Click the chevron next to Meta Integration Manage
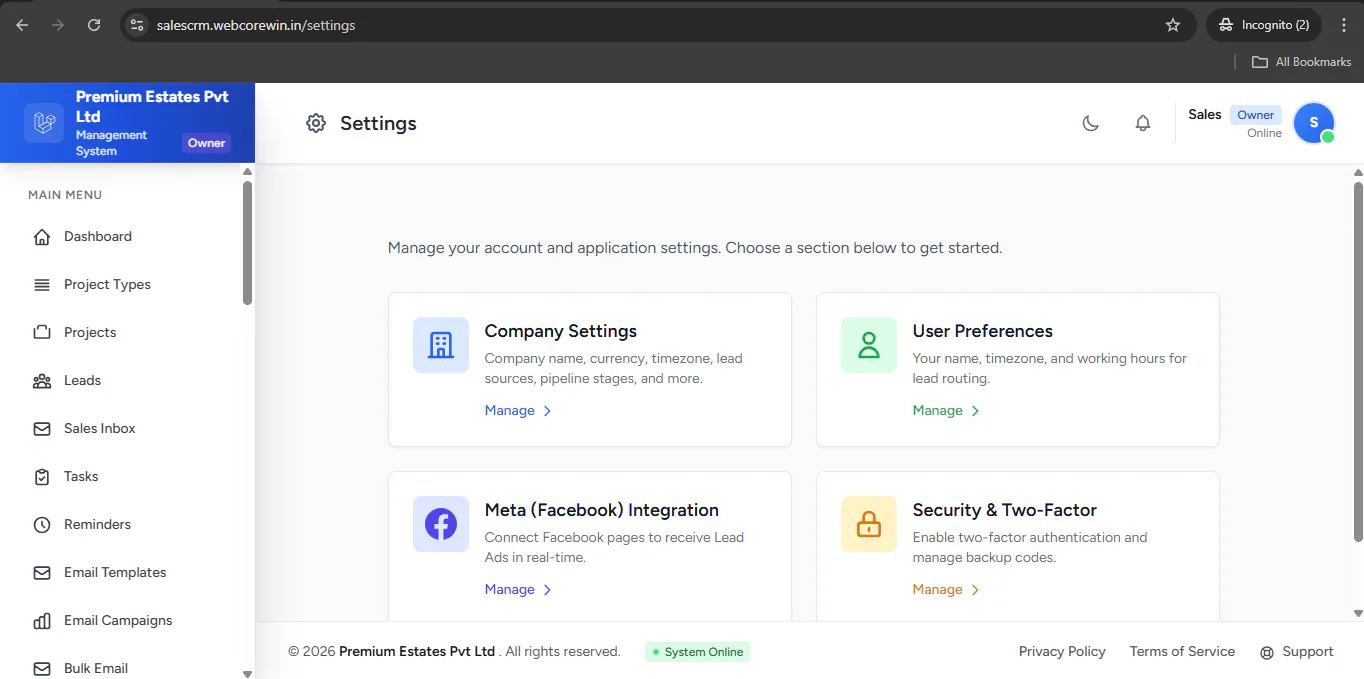 click(x=547, y=590)
